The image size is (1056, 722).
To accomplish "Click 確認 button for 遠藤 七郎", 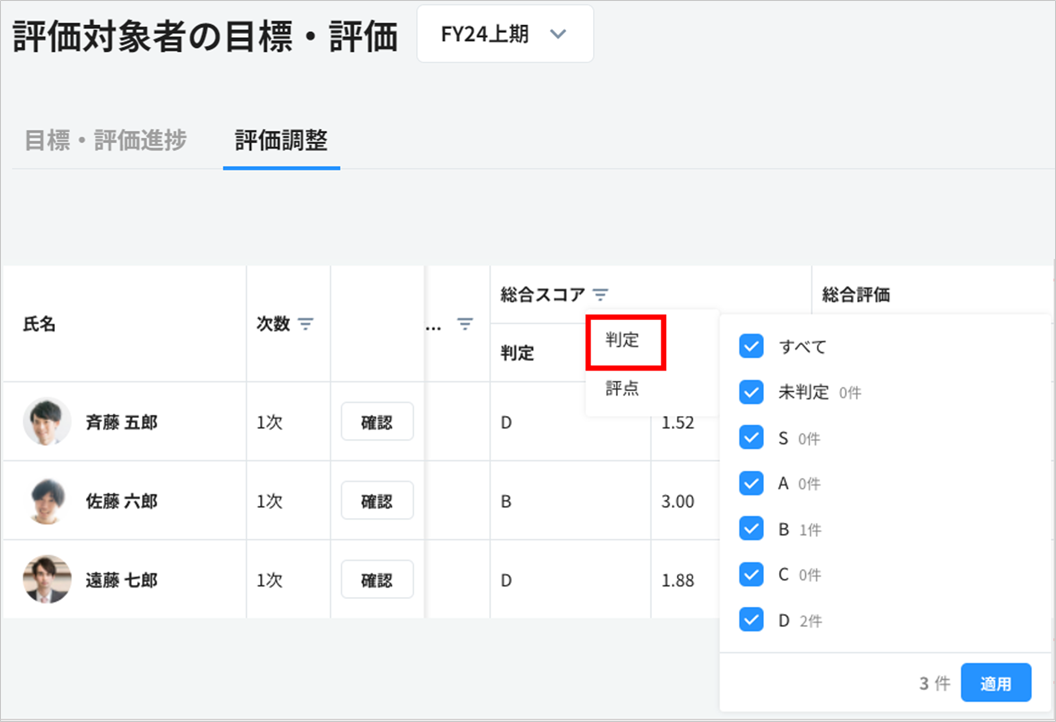I will click(x=377, y=580).
